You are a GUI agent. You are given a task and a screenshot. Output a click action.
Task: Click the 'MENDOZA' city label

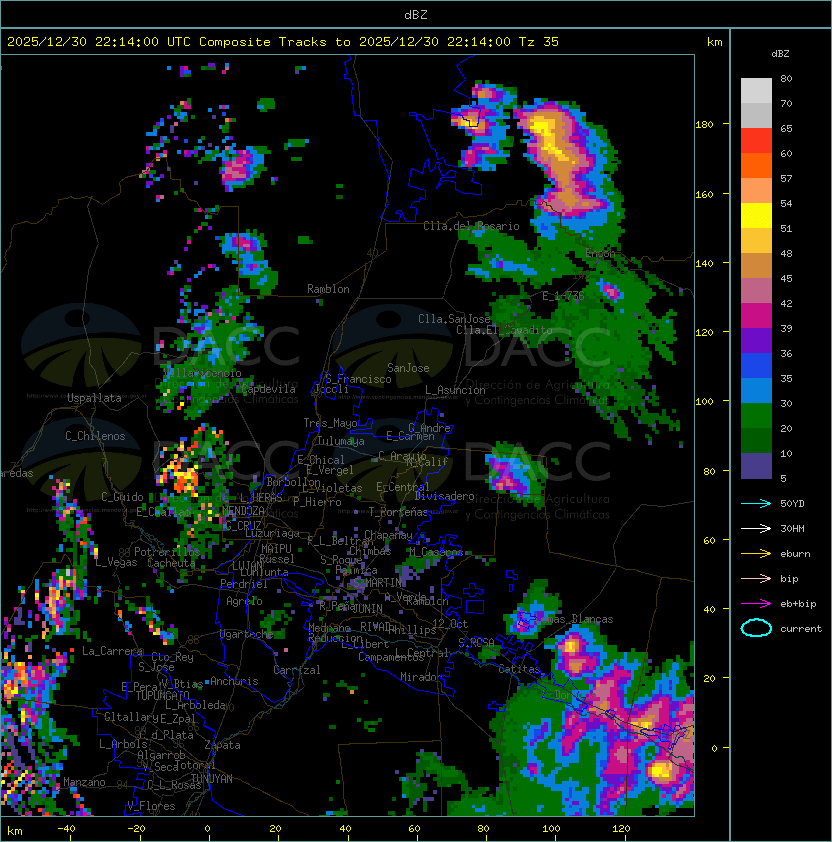[x=243, y=510]
